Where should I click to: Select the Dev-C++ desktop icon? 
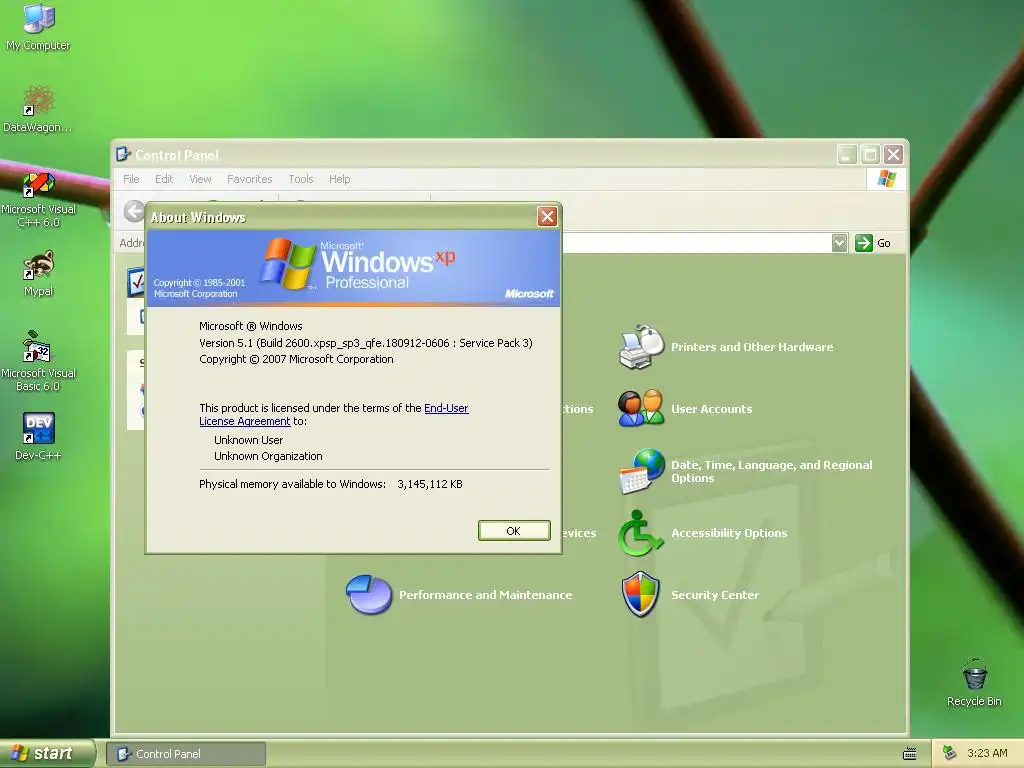click(x=39, y=436)
